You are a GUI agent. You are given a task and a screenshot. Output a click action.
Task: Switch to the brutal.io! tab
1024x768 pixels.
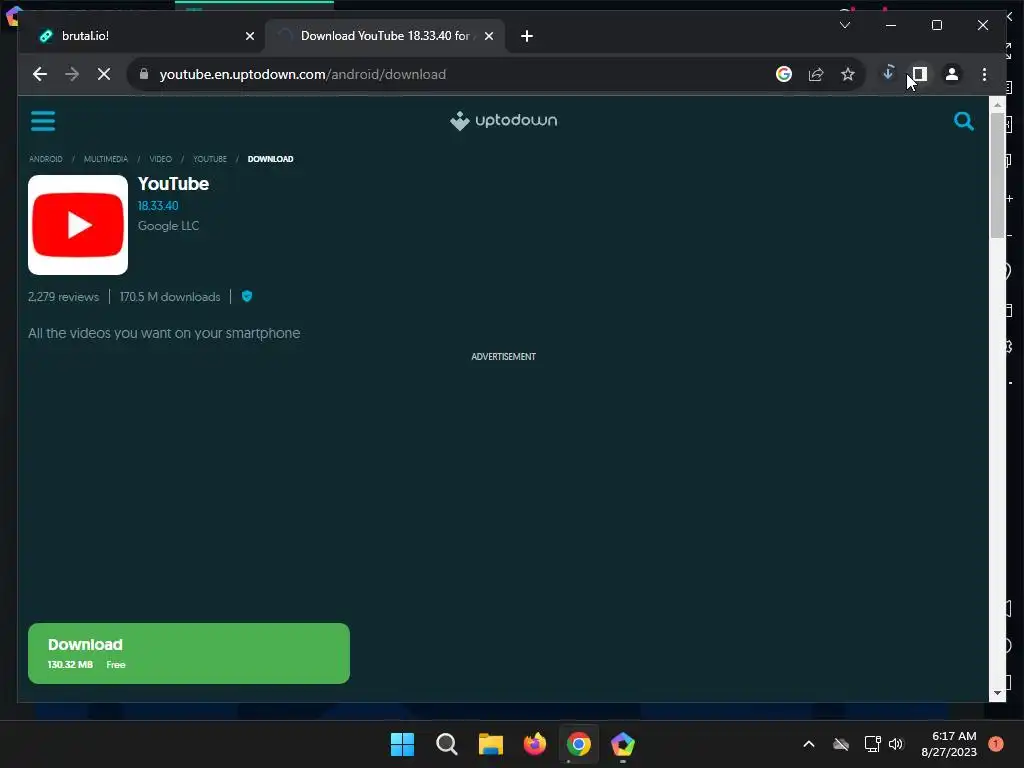[141, 36]
